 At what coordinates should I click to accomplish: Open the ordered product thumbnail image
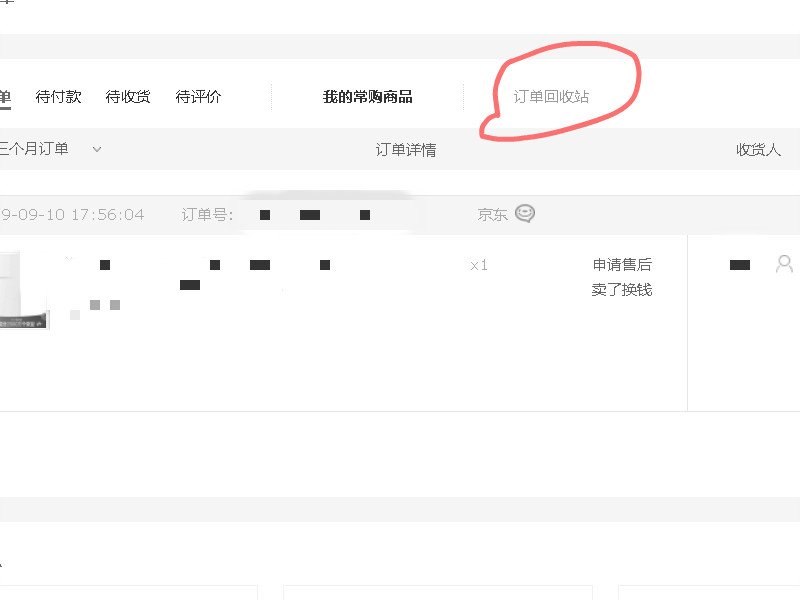[x=23, y=291]
